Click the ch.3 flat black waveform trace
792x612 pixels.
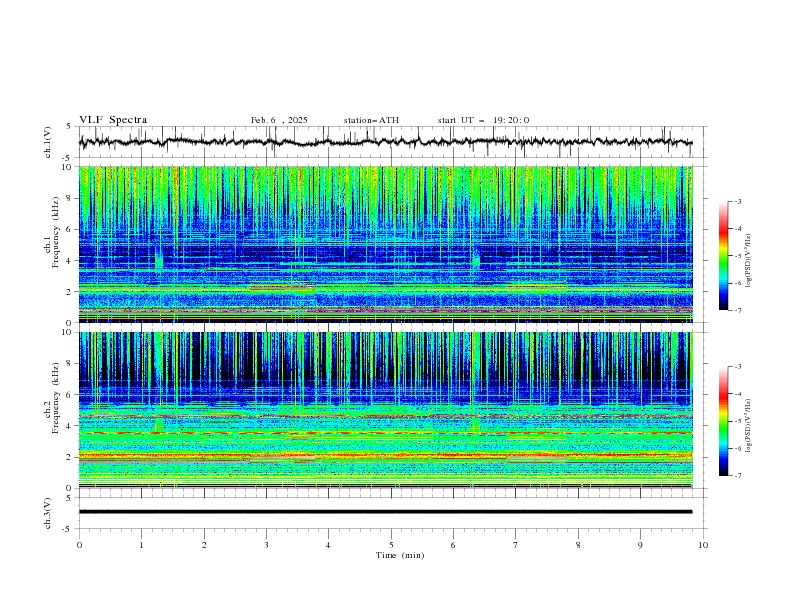[385, 512]
